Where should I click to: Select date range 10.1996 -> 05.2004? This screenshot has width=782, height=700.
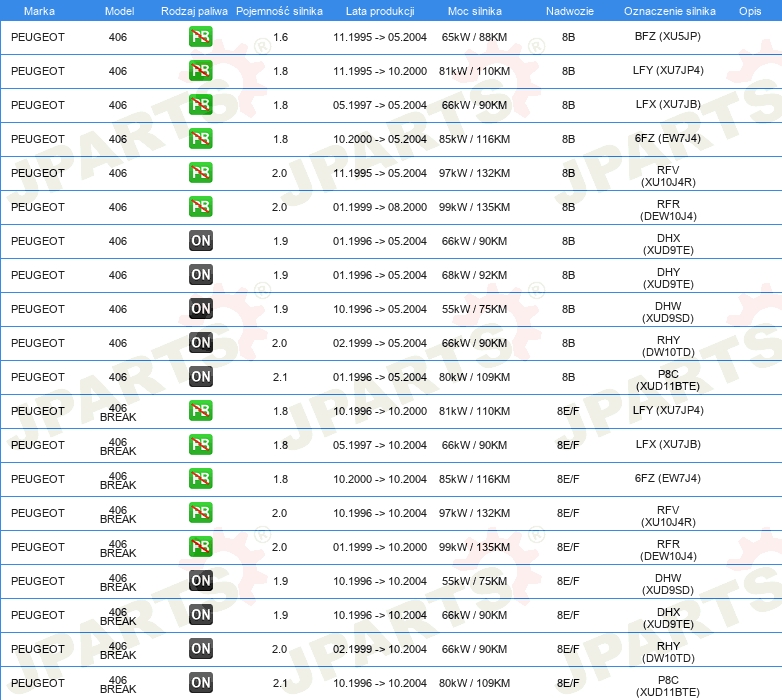pos(380,309)
